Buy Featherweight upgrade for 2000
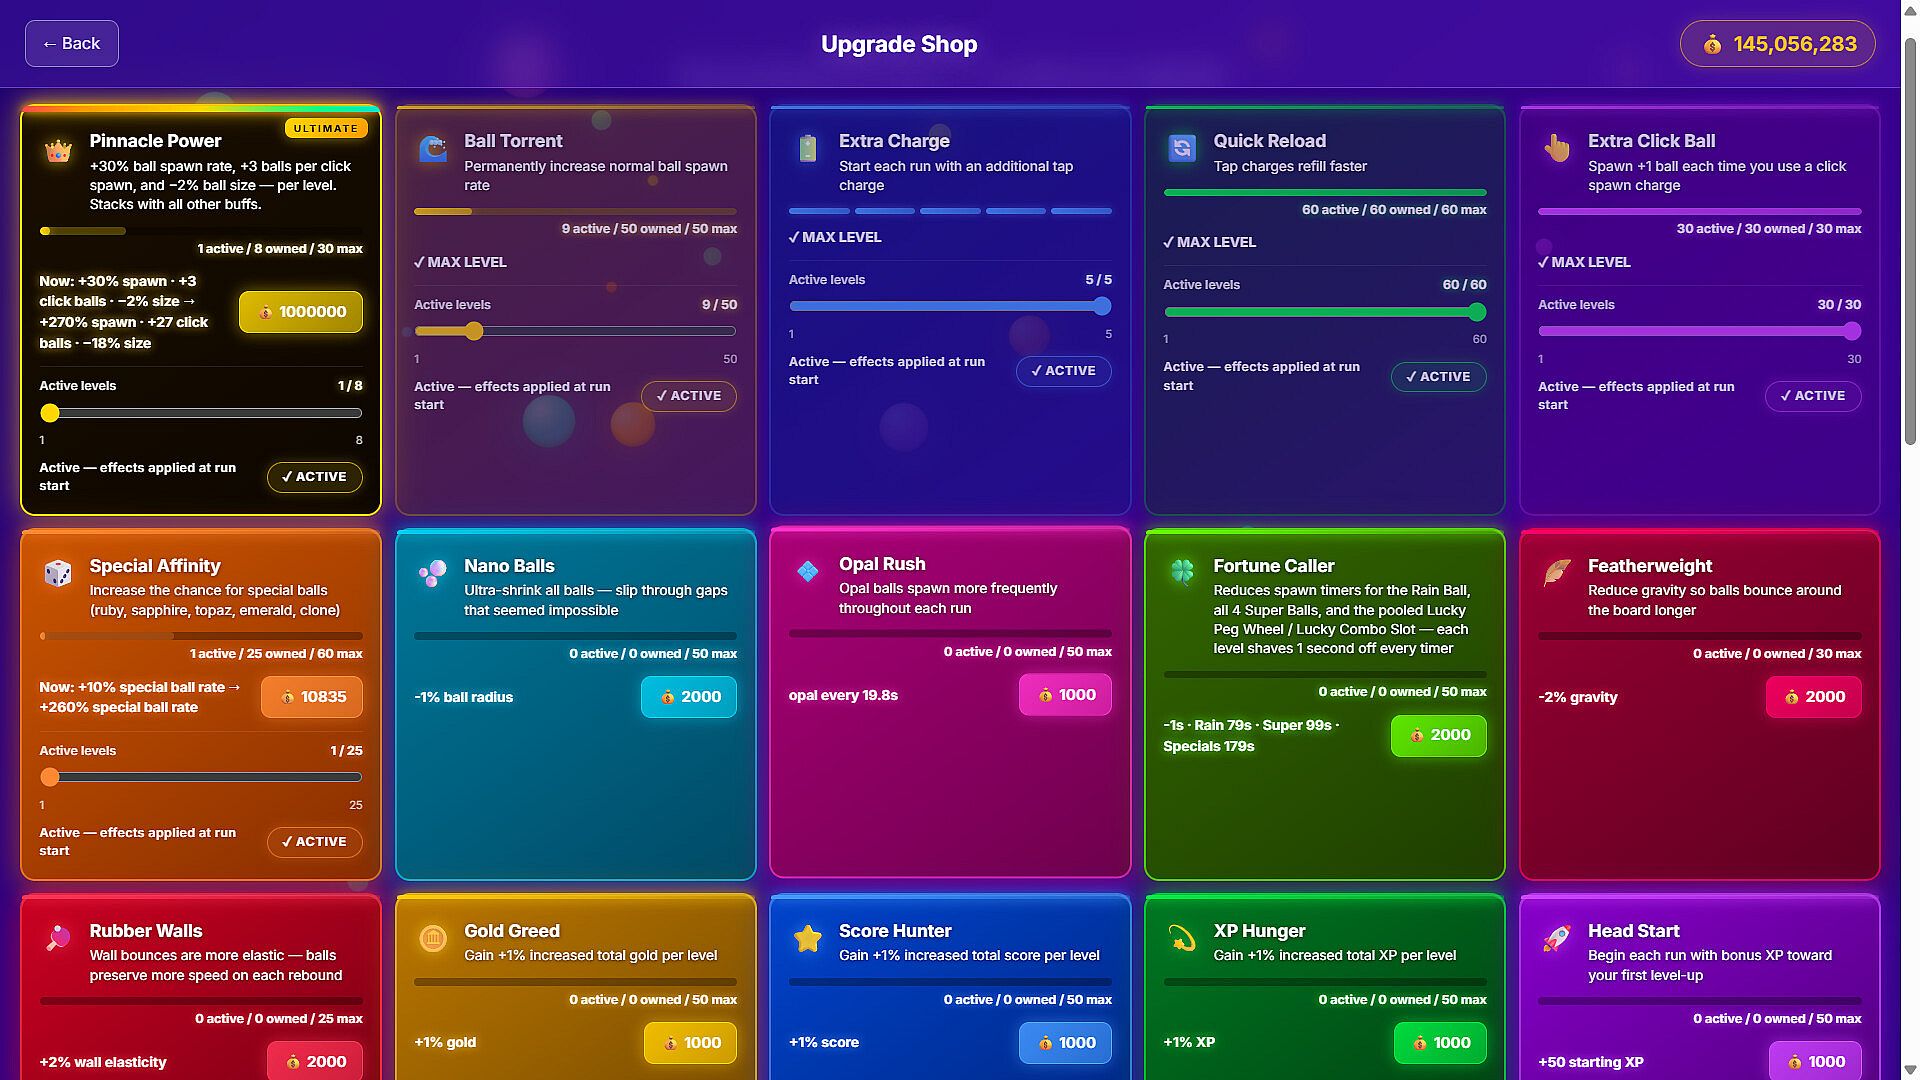1920x1080 pixels. point(1813,697)
